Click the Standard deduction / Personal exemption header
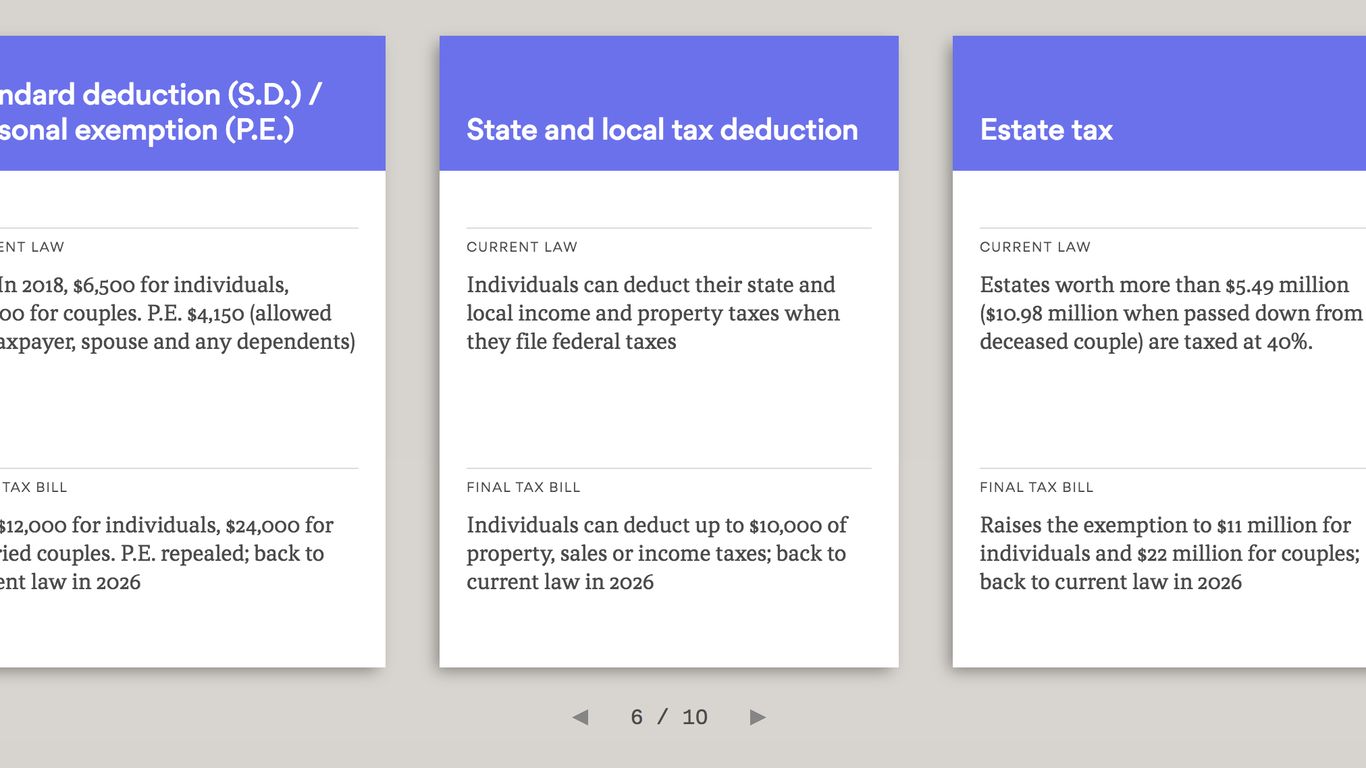Viewport: 1366px width, 768px height. click(x=160, y=111)
